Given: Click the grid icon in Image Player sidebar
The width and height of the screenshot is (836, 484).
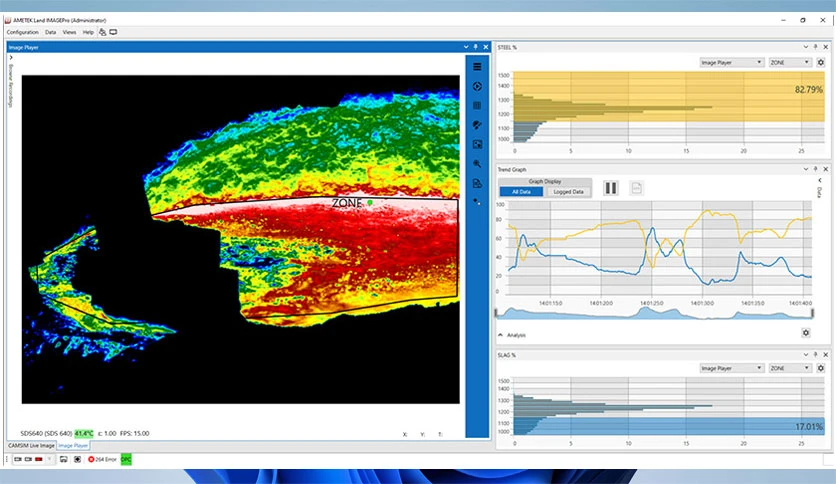Looking at the screenshot, I should [477, 106].
